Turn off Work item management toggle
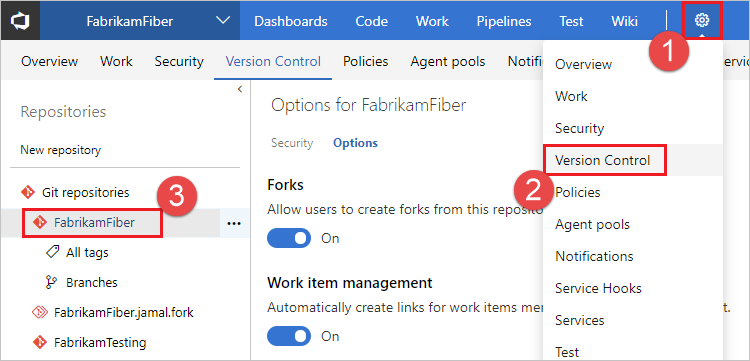 click(289, 336)
